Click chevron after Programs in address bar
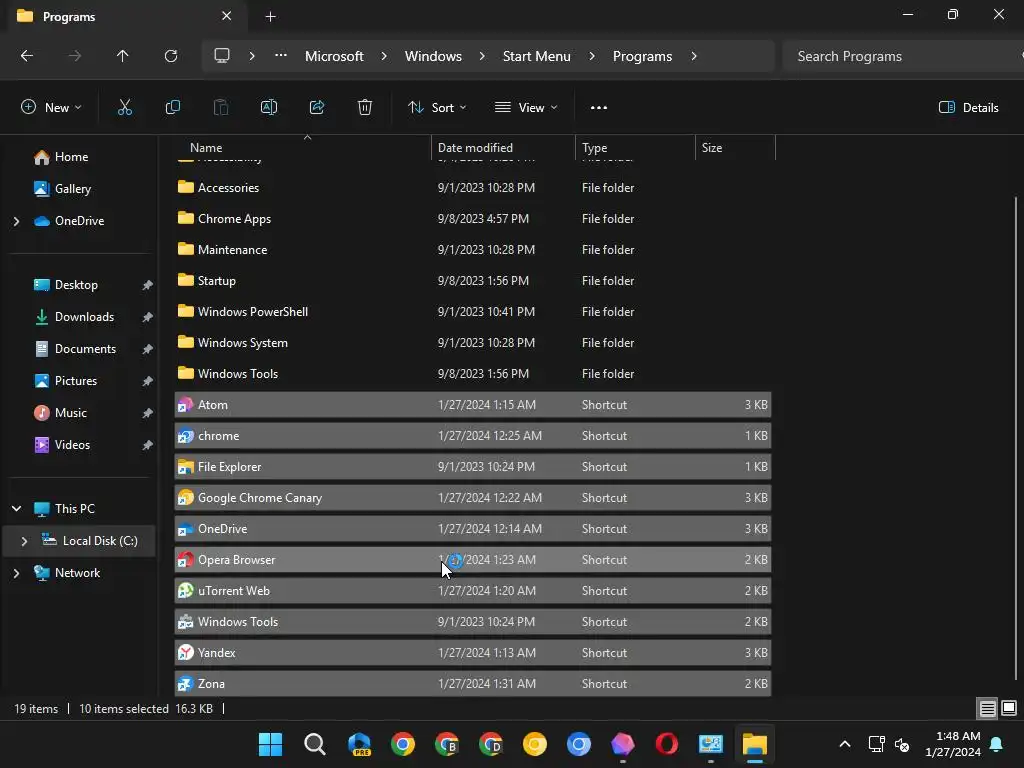 pyautogui.click(x=694, y=56)
